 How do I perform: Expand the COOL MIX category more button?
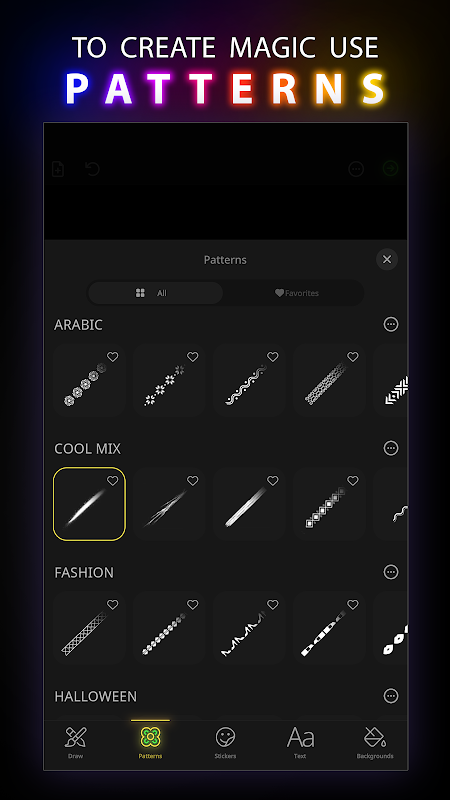click(x=391, y=448)
